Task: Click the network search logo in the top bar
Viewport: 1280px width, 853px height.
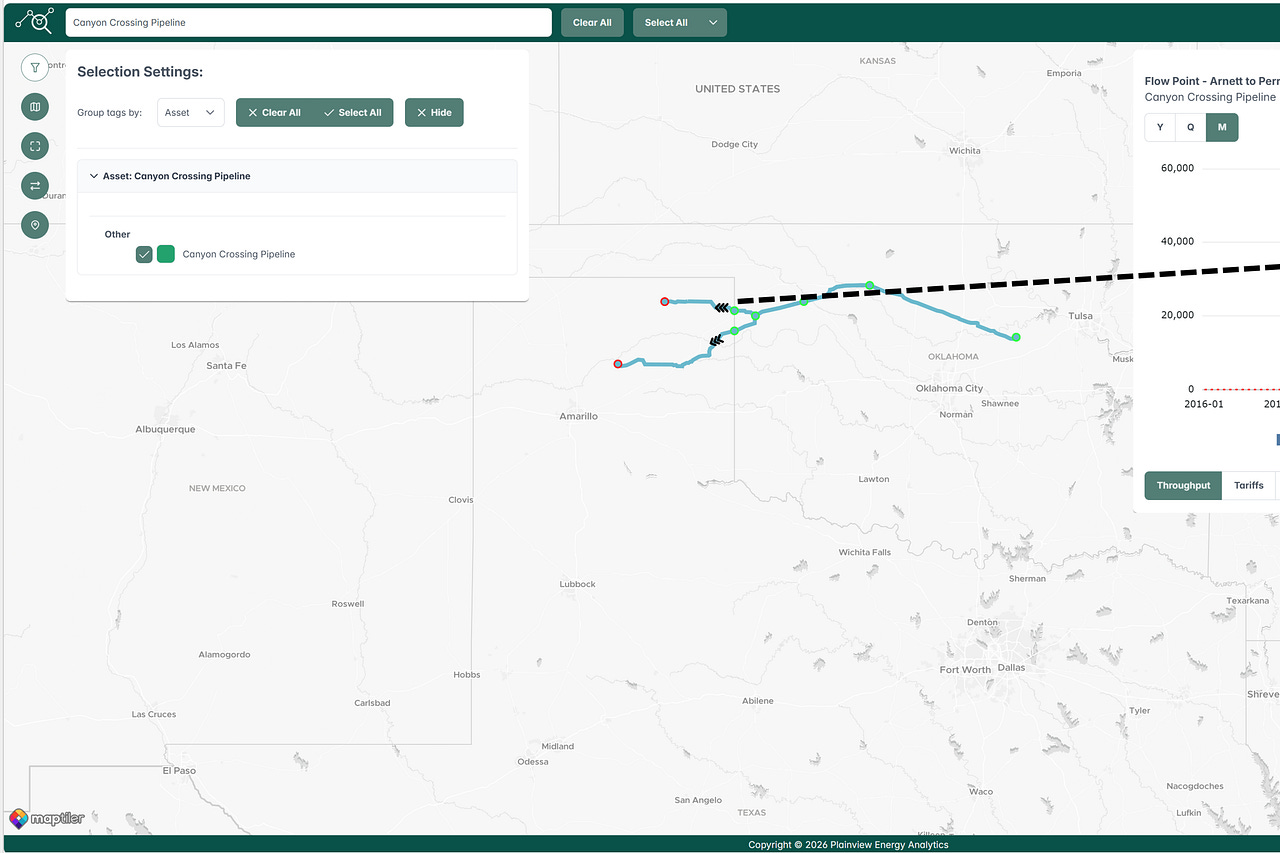Action: click(35, 21)
